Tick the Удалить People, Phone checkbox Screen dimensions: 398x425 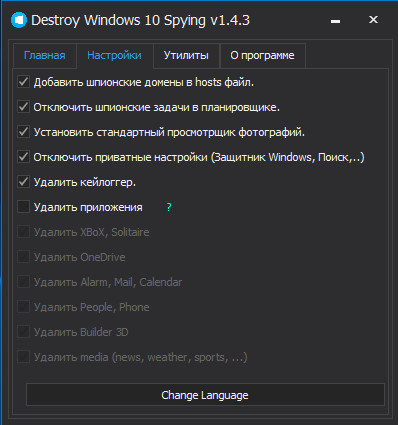pos(23,307)
